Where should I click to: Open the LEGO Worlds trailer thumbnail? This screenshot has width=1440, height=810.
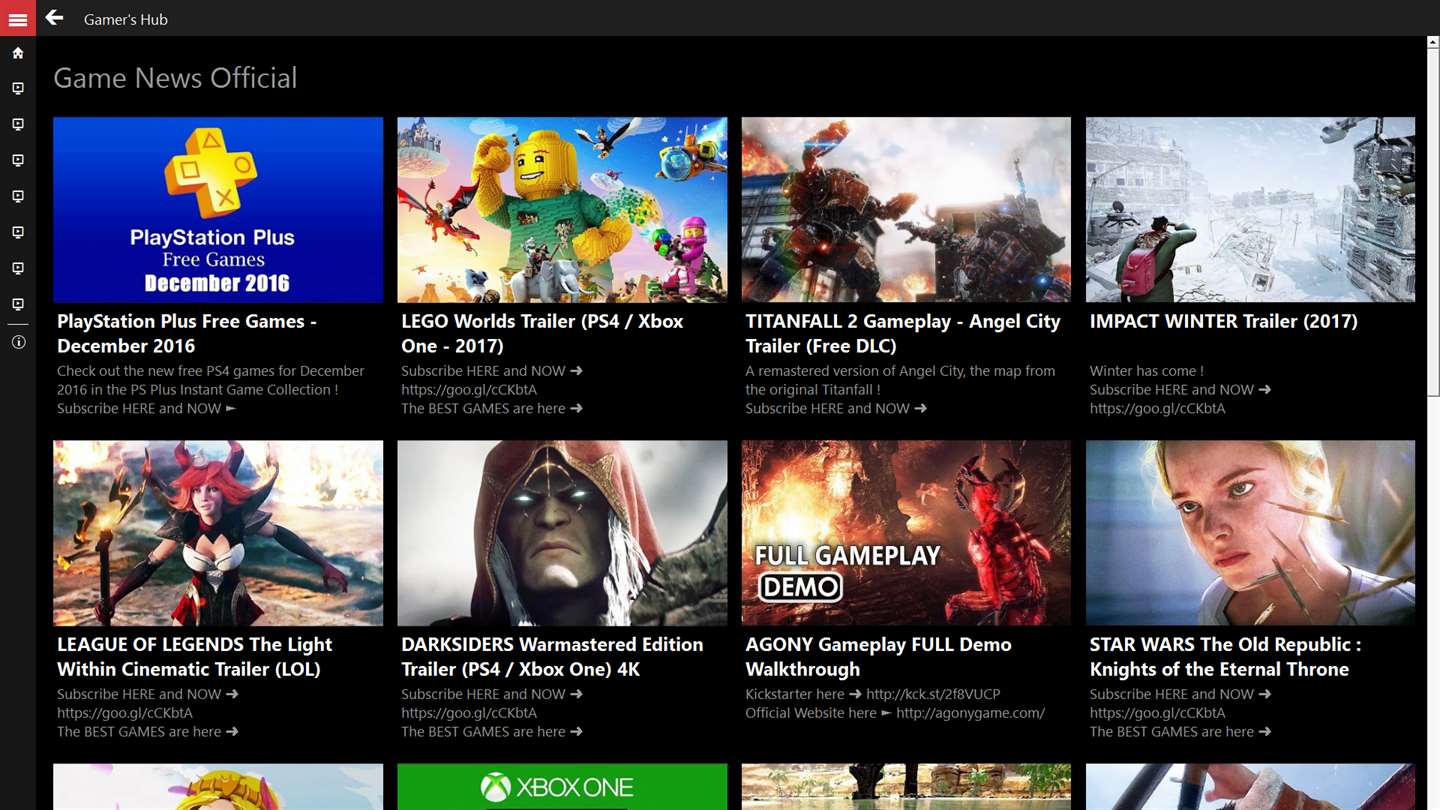pos(562,210)
